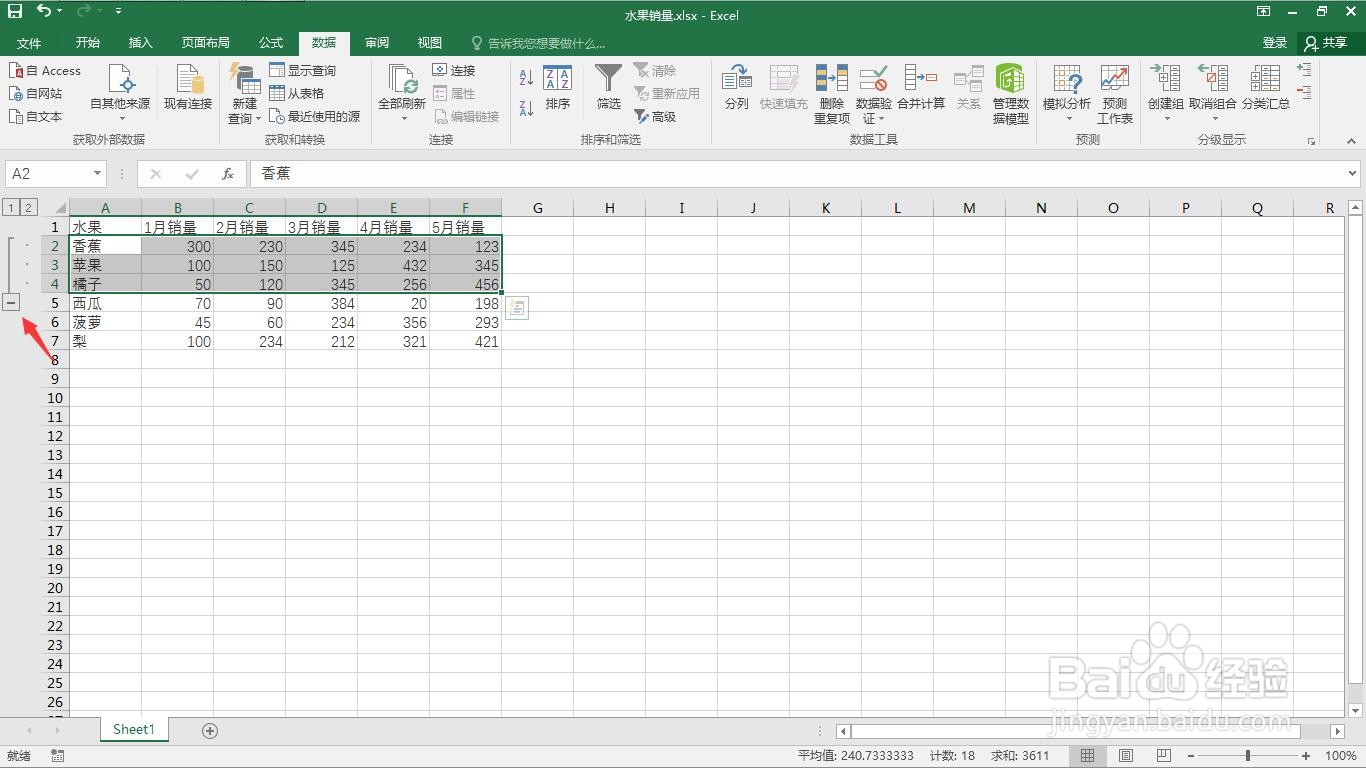Click Connections (连接) button

454,71
